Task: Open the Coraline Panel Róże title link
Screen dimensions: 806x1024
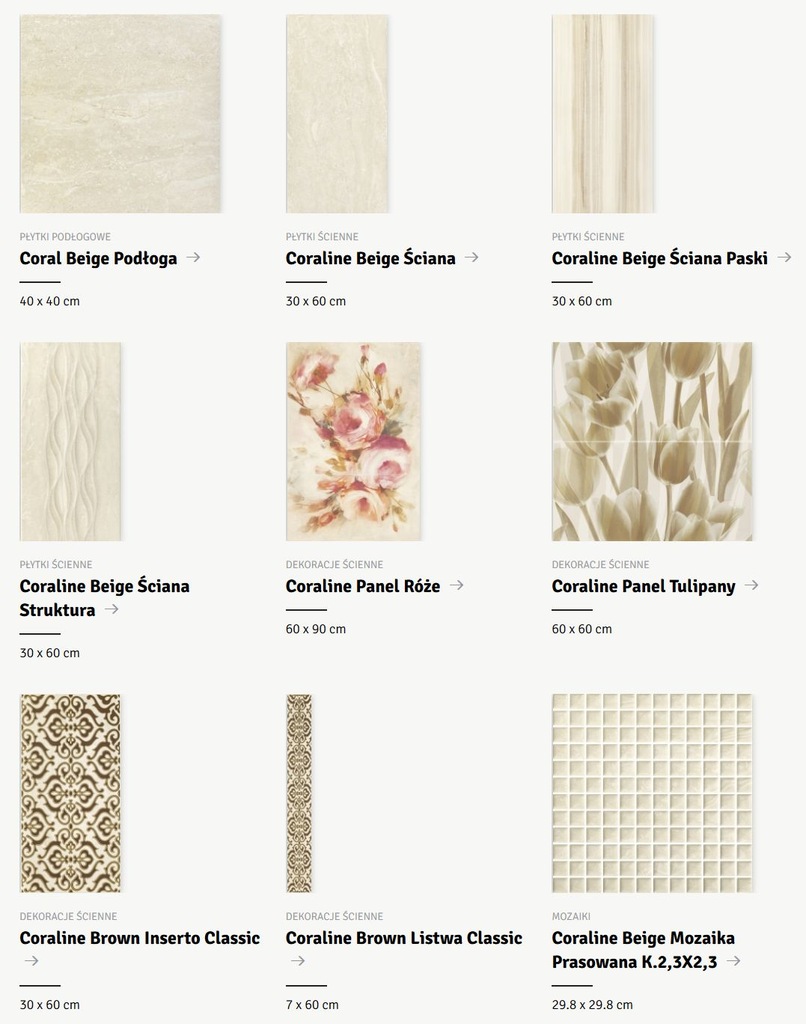Action: [x=363, y=586]
